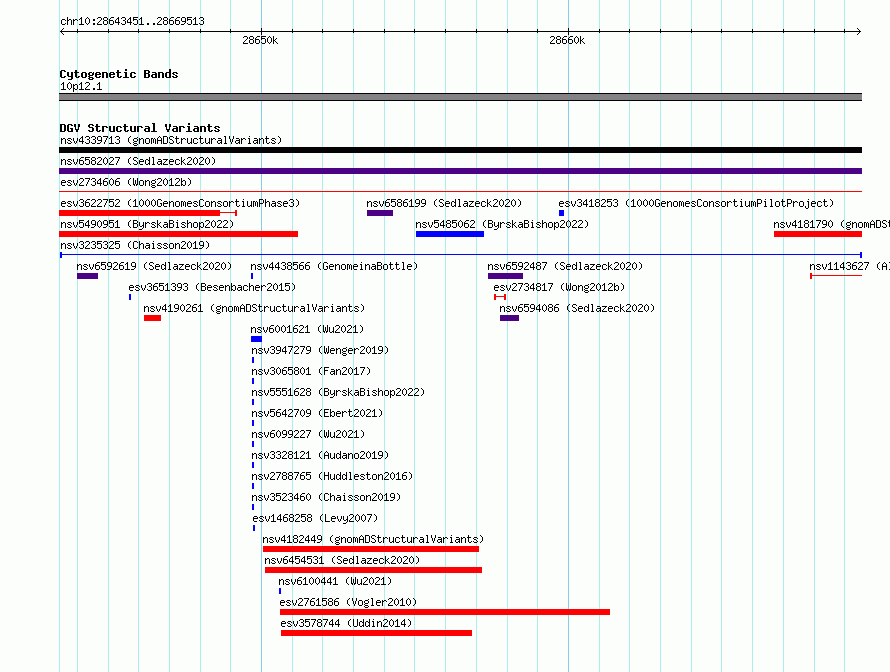Click nsv5490951 (ByrskaBishop2022) label
890x672 pixels.
pyautogui.click(x=147, y=224)
